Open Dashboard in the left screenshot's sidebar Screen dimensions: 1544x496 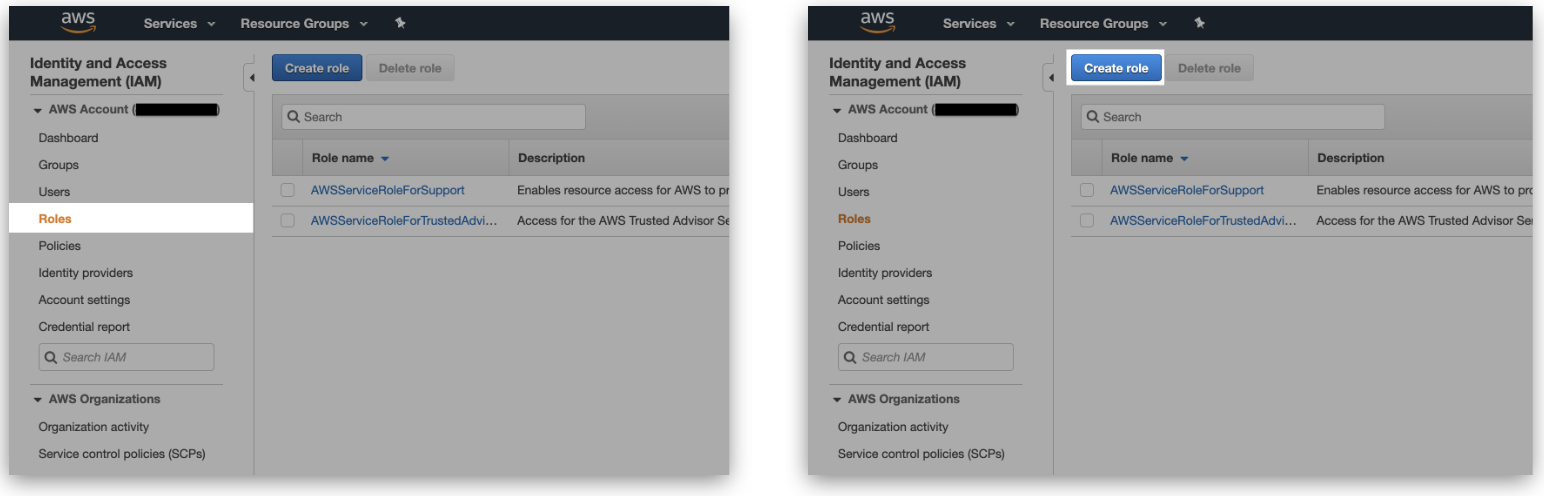click(68, 138)
